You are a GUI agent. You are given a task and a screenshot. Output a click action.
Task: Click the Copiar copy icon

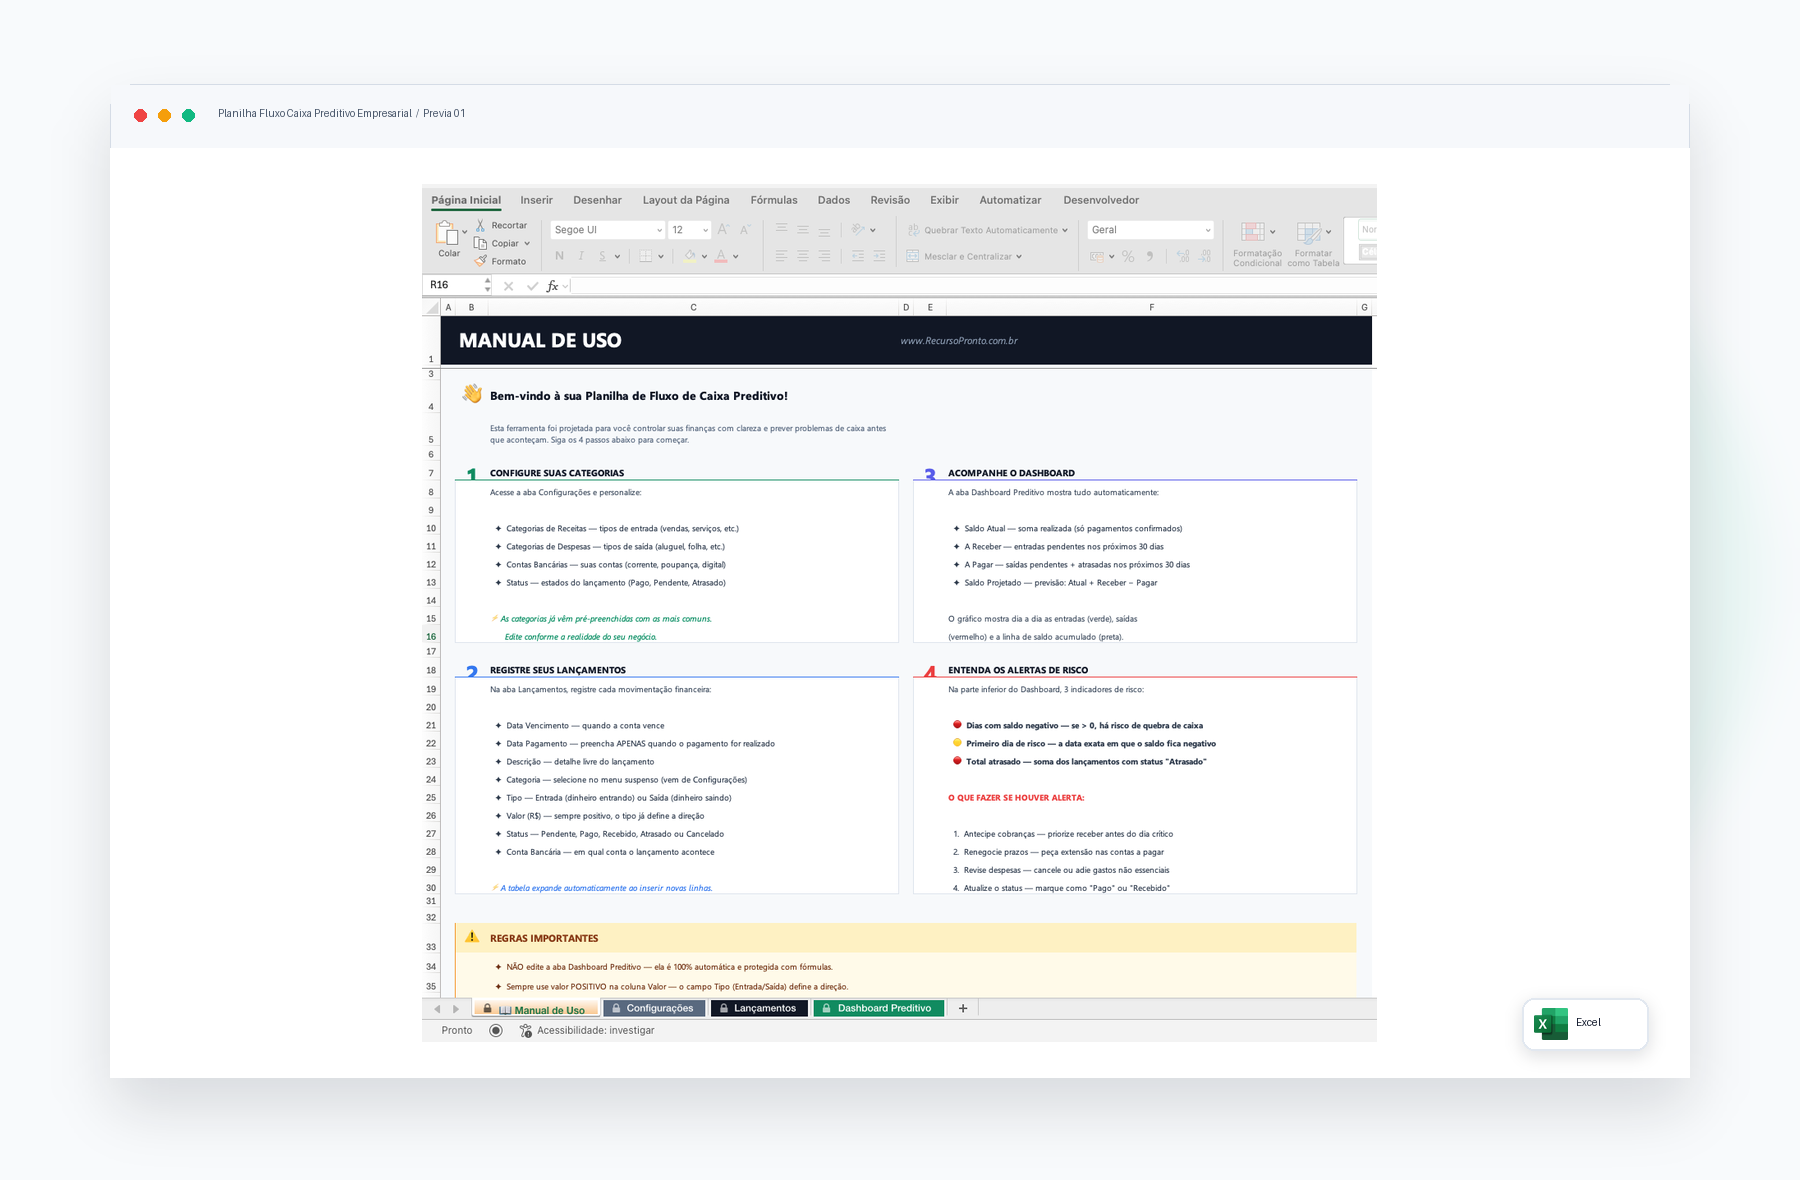[480, 243]
